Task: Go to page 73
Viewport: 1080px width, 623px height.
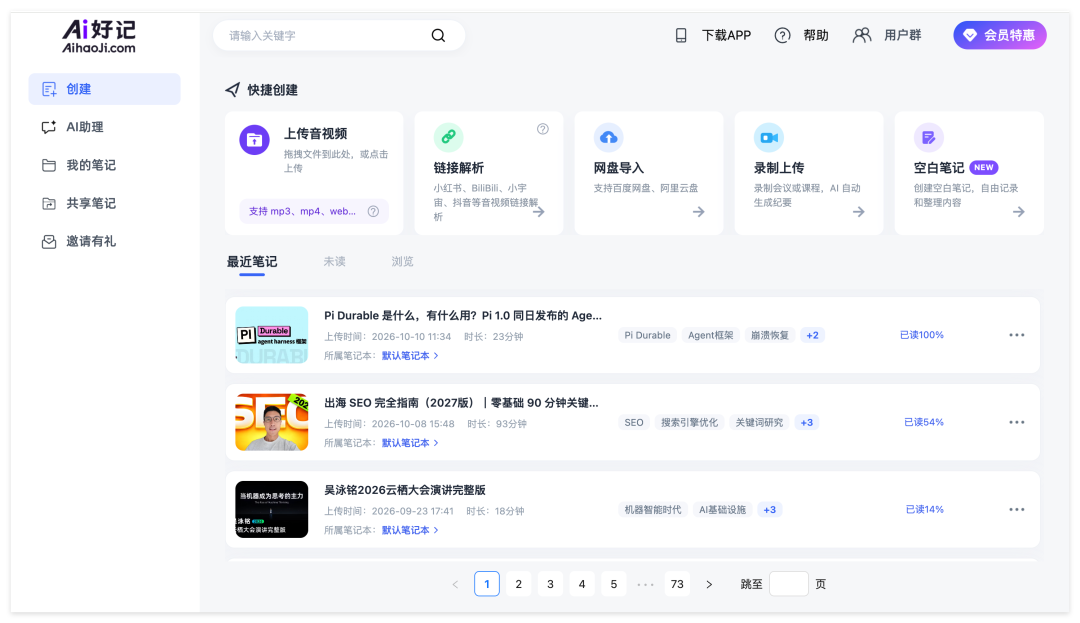Action: [x=677, y=584]
